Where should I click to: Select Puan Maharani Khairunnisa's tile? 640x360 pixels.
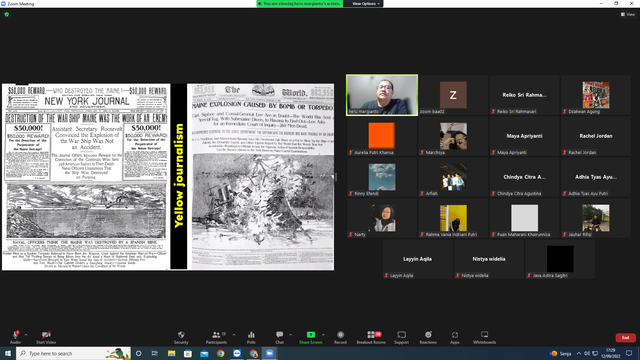(x=524, y=218)
